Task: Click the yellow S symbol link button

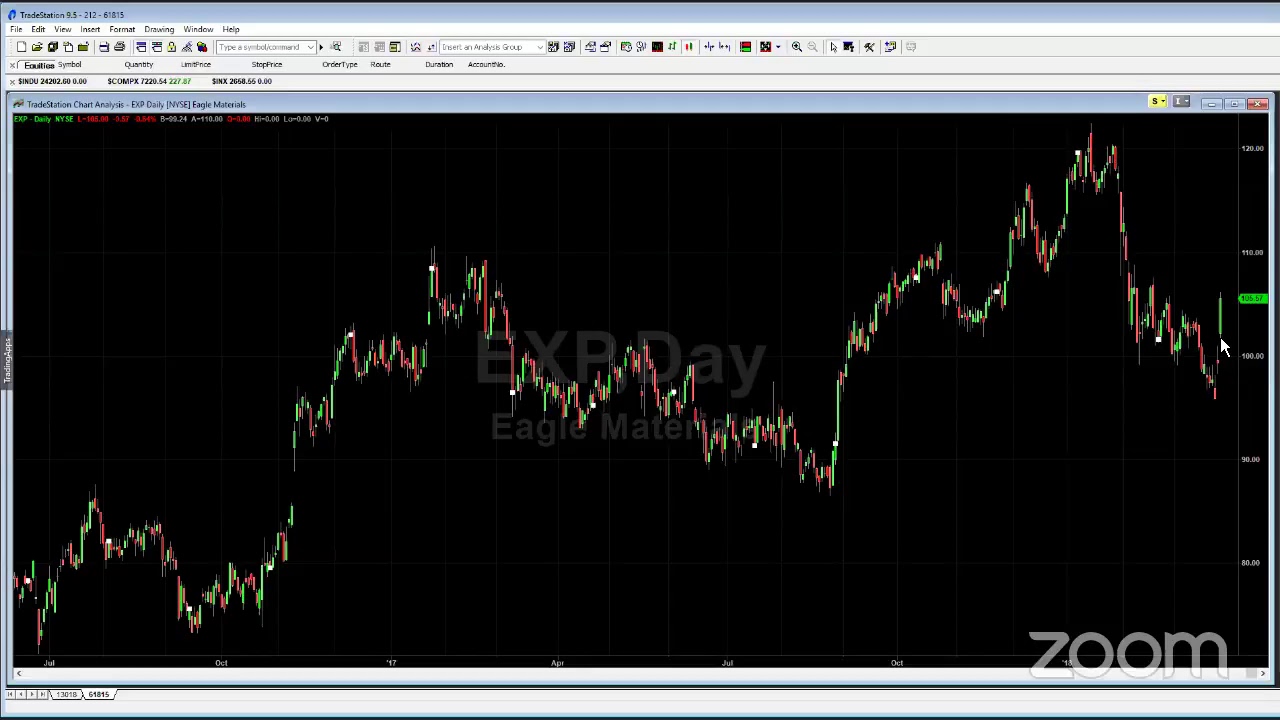Action: [x=1158, y=102]
